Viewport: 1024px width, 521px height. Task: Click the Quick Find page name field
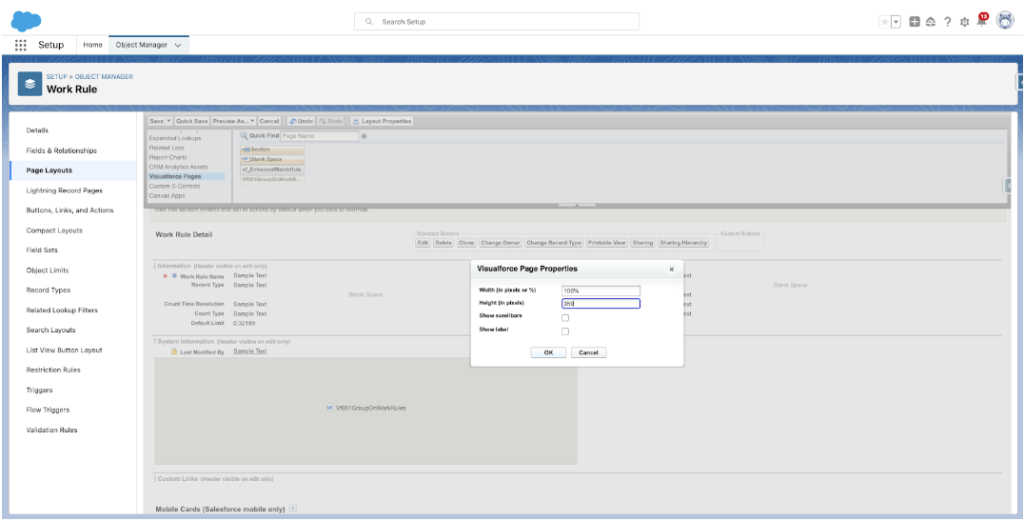tap(319, 136)
